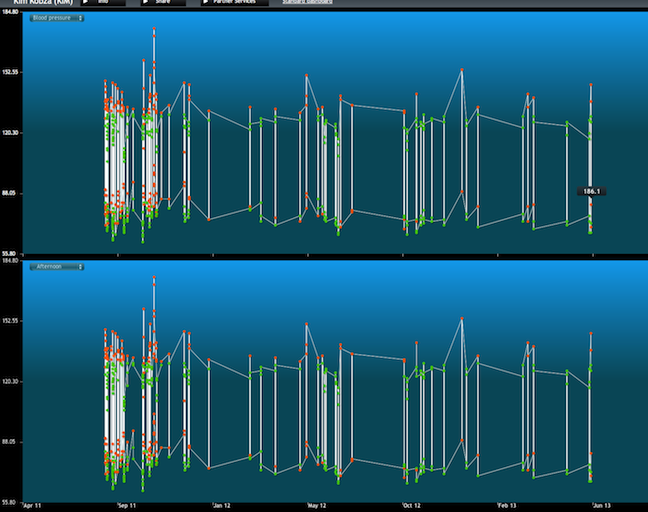
Task: Click the Feb 13 date marker
Action: 507,507
